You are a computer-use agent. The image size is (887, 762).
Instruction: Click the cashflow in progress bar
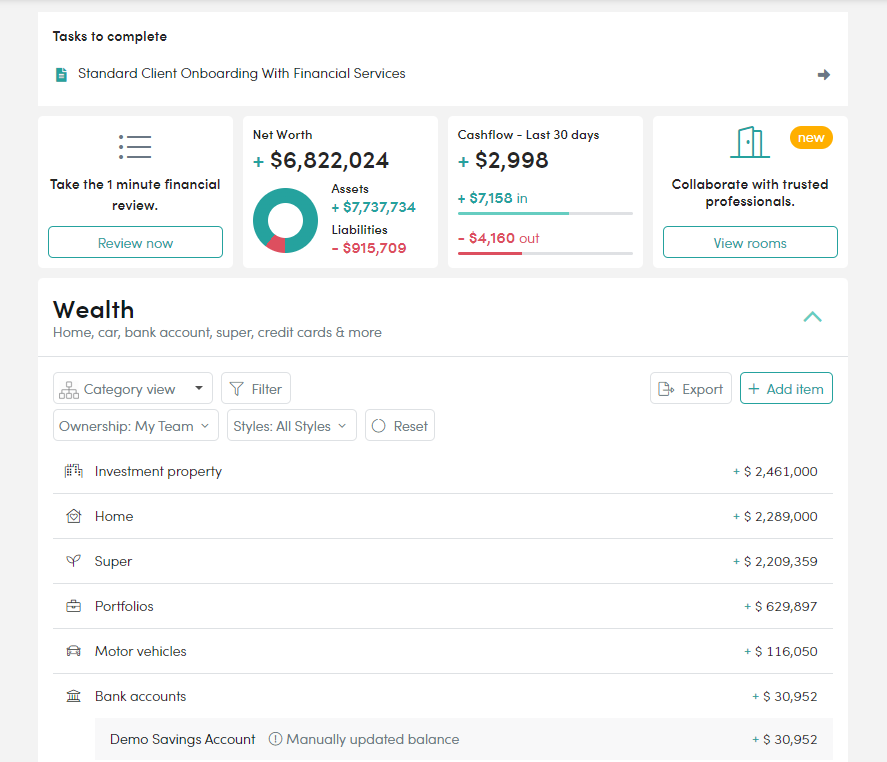545,213
